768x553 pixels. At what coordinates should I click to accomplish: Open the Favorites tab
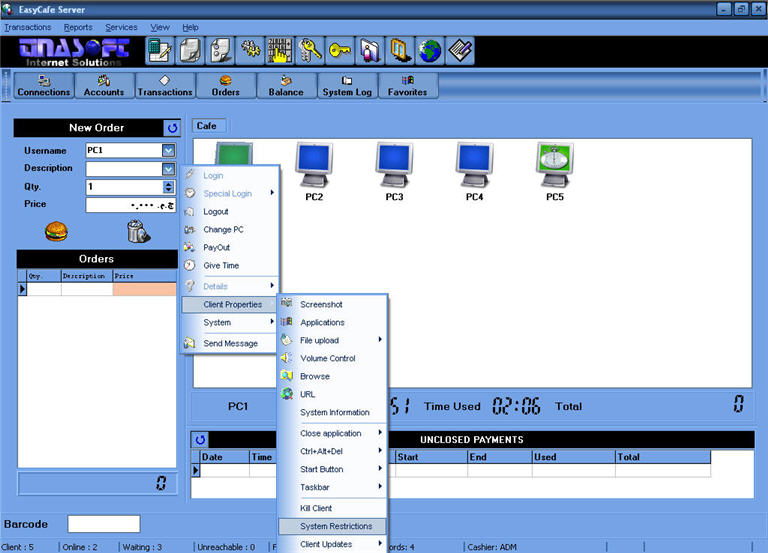(x=408, y=86)
